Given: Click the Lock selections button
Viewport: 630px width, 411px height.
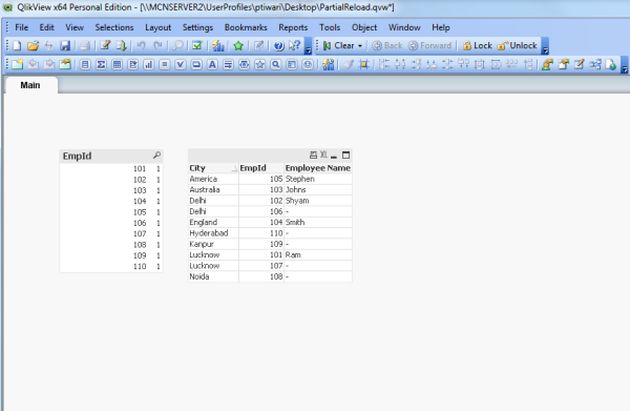Looking at the screenshot, I should pyautogui.click(x=478, y=45).
